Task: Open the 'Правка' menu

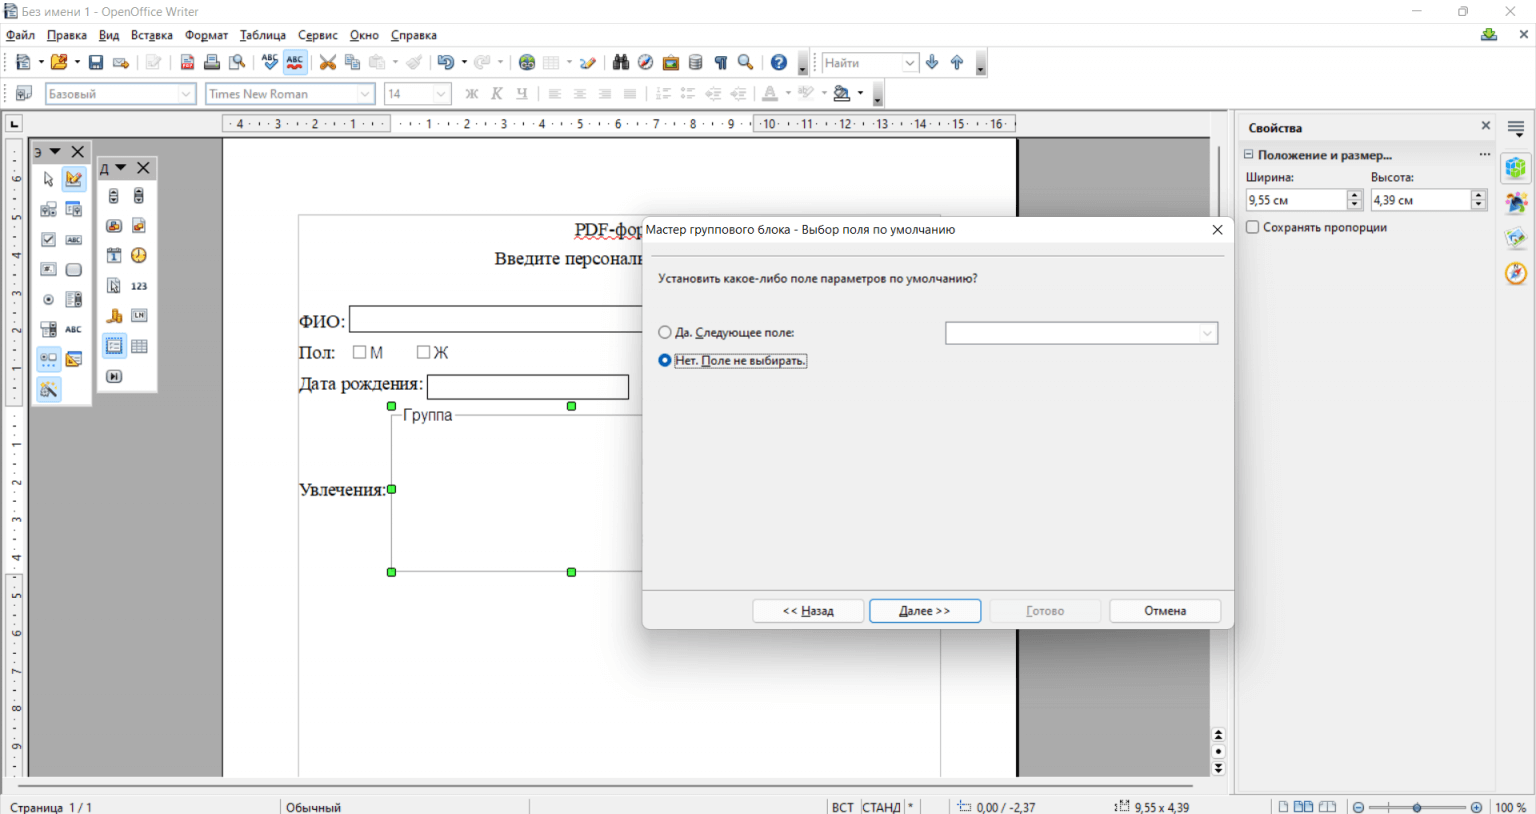Action: [67, 35]
